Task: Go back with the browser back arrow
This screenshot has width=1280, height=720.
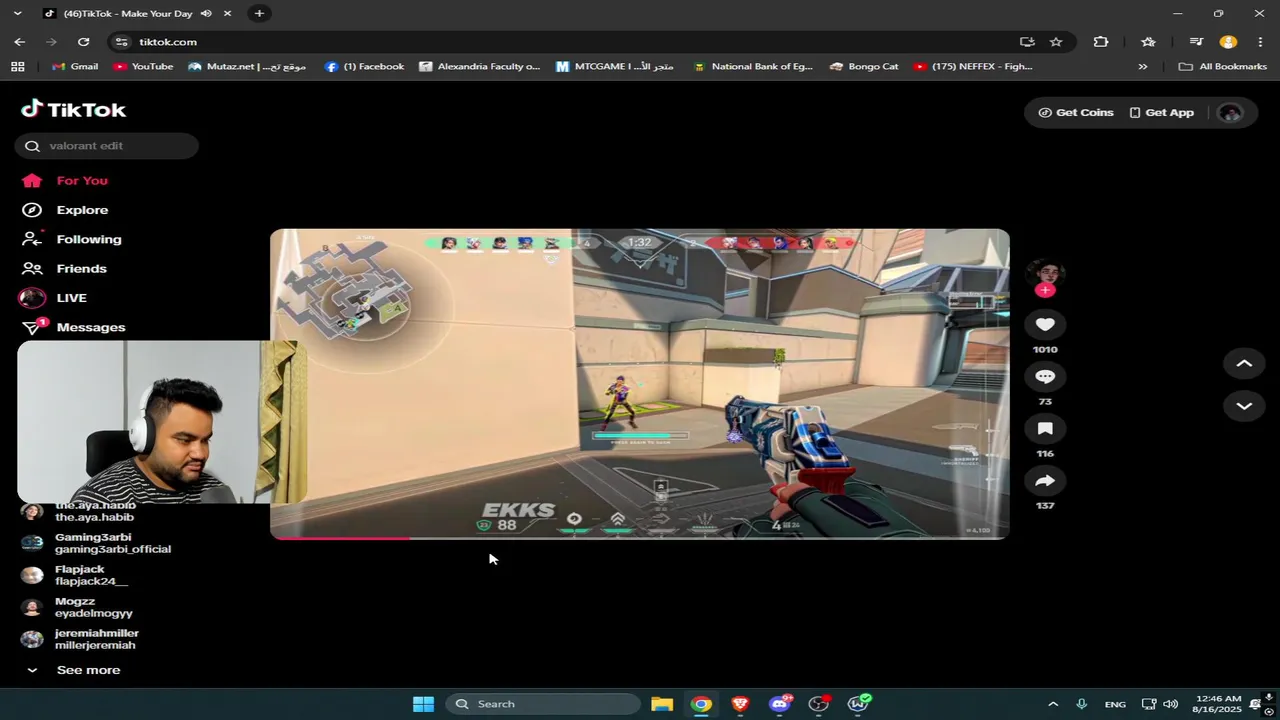Action: point(20,42)
